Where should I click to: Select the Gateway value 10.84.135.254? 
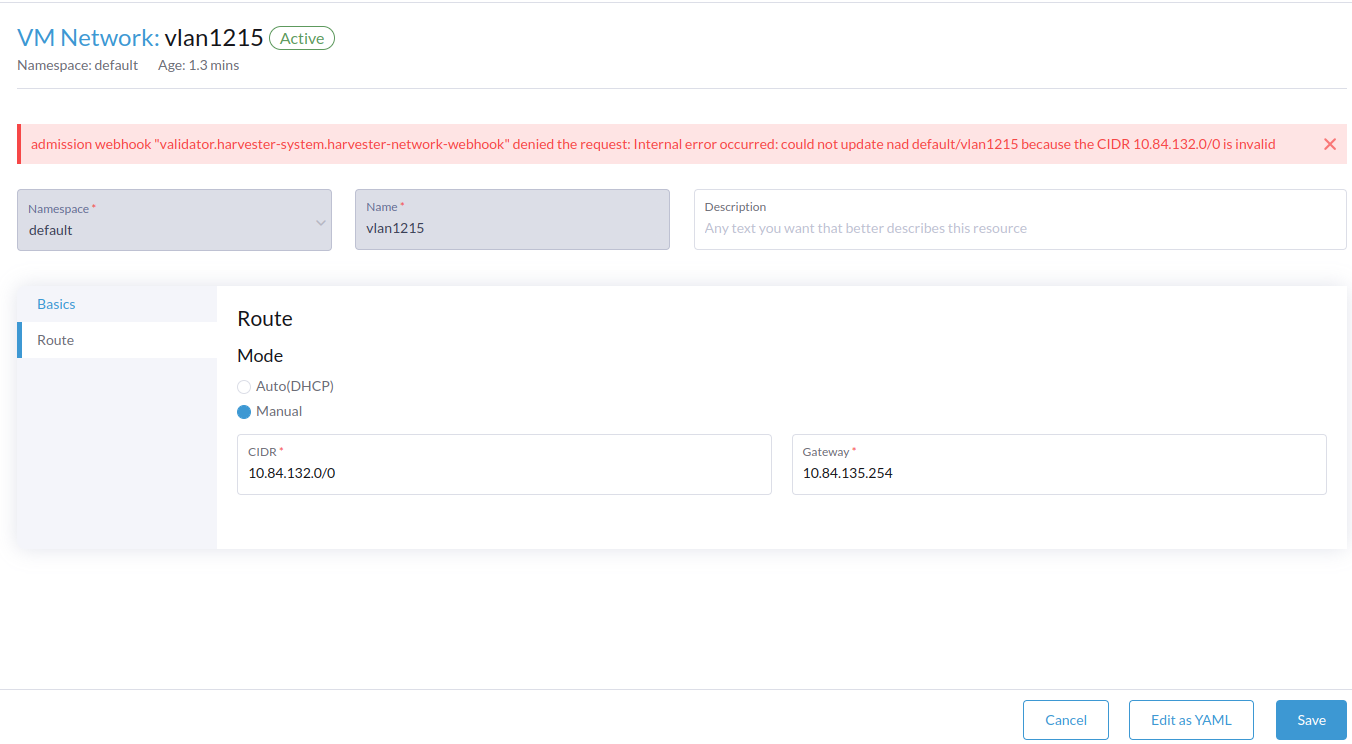848,472
